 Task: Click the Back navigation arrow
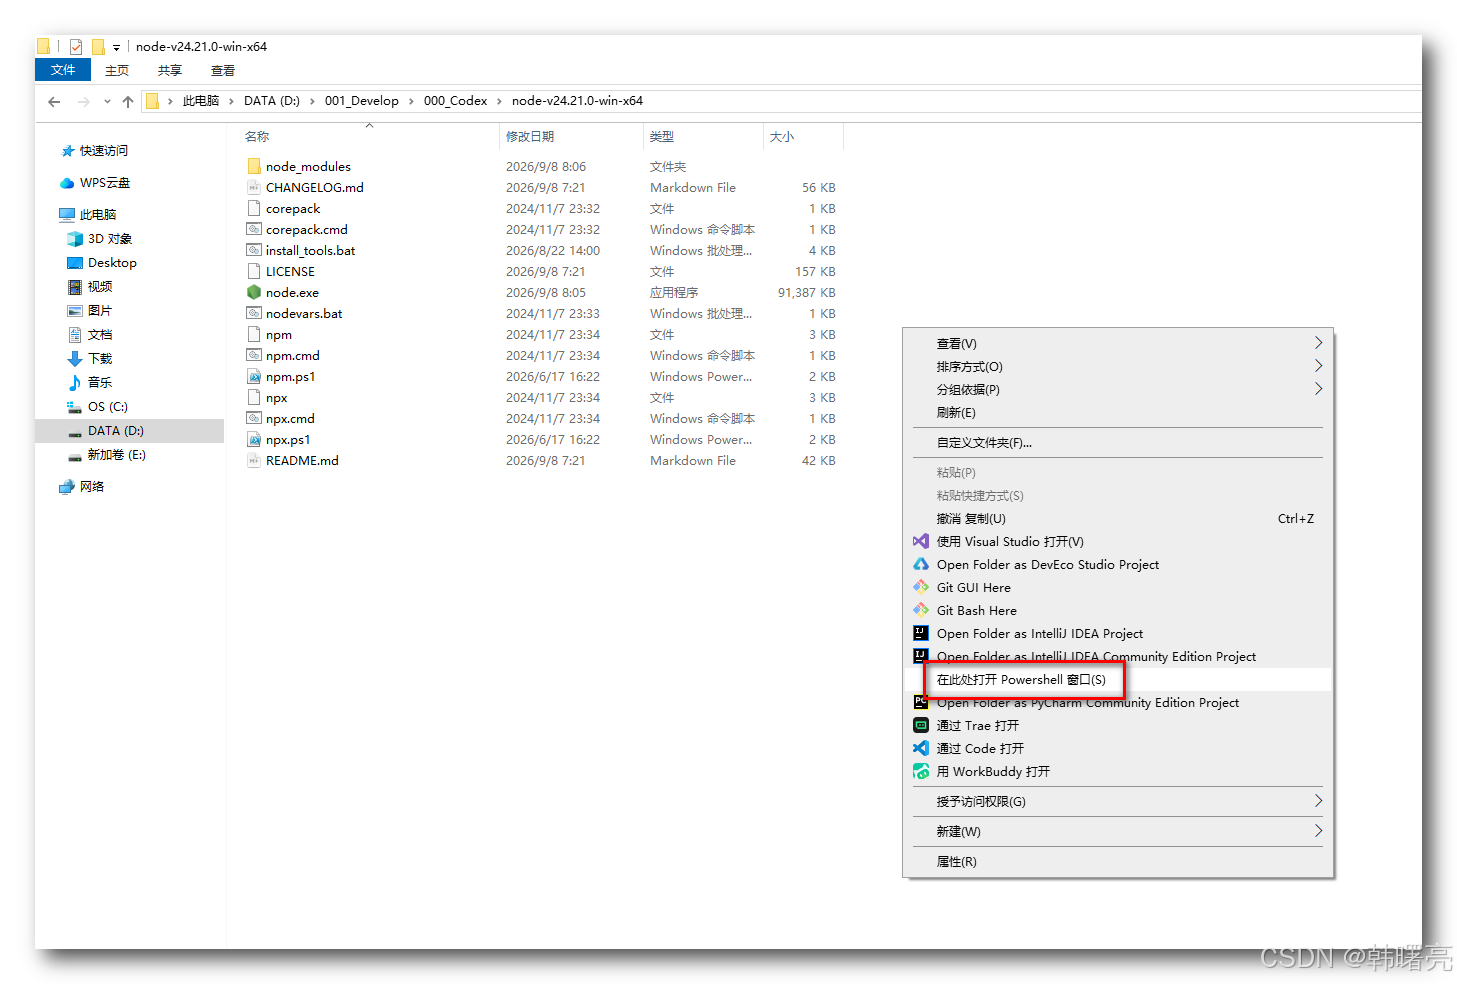pyautogui.click(x=54, y=101)
